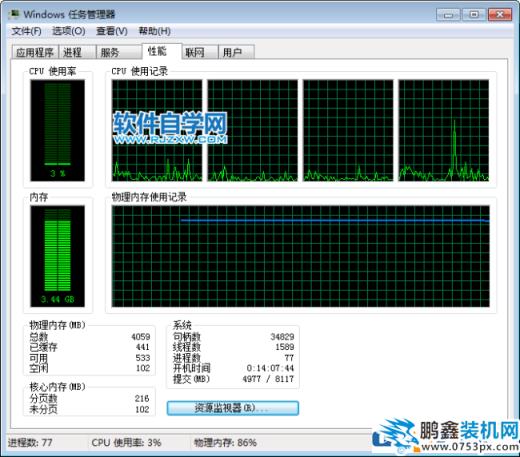Click the 进程数 value 77 in 系统 group

click(x=289, y=358)
